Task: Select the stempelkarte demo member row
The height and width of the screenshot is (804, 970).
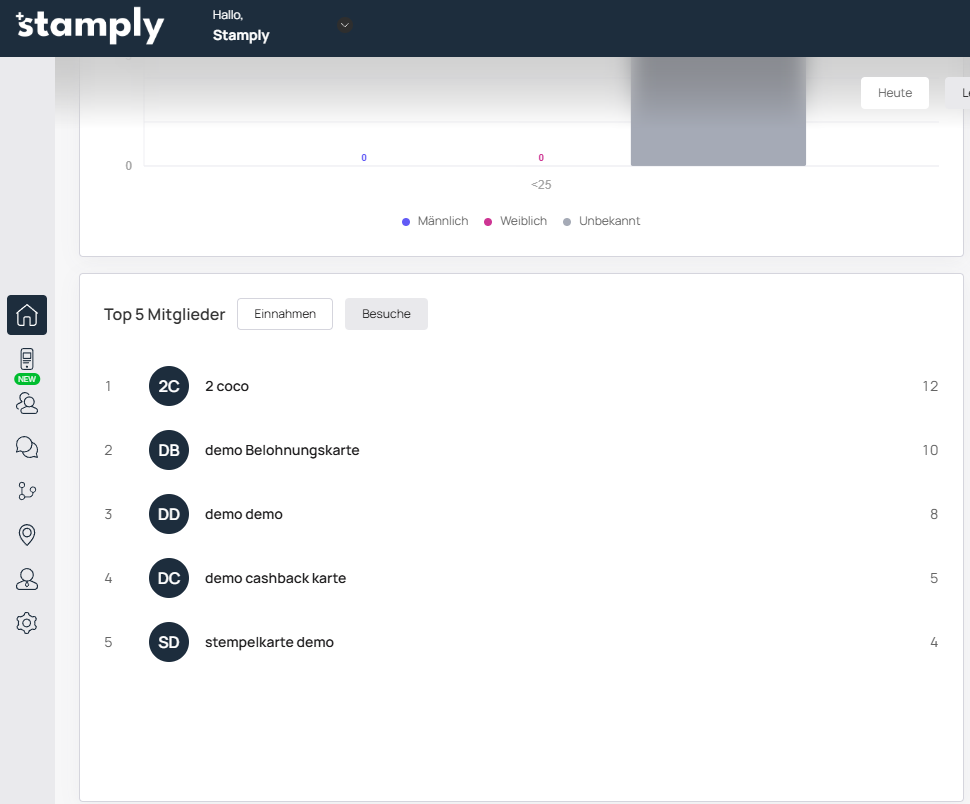Action: click(269, 642)
